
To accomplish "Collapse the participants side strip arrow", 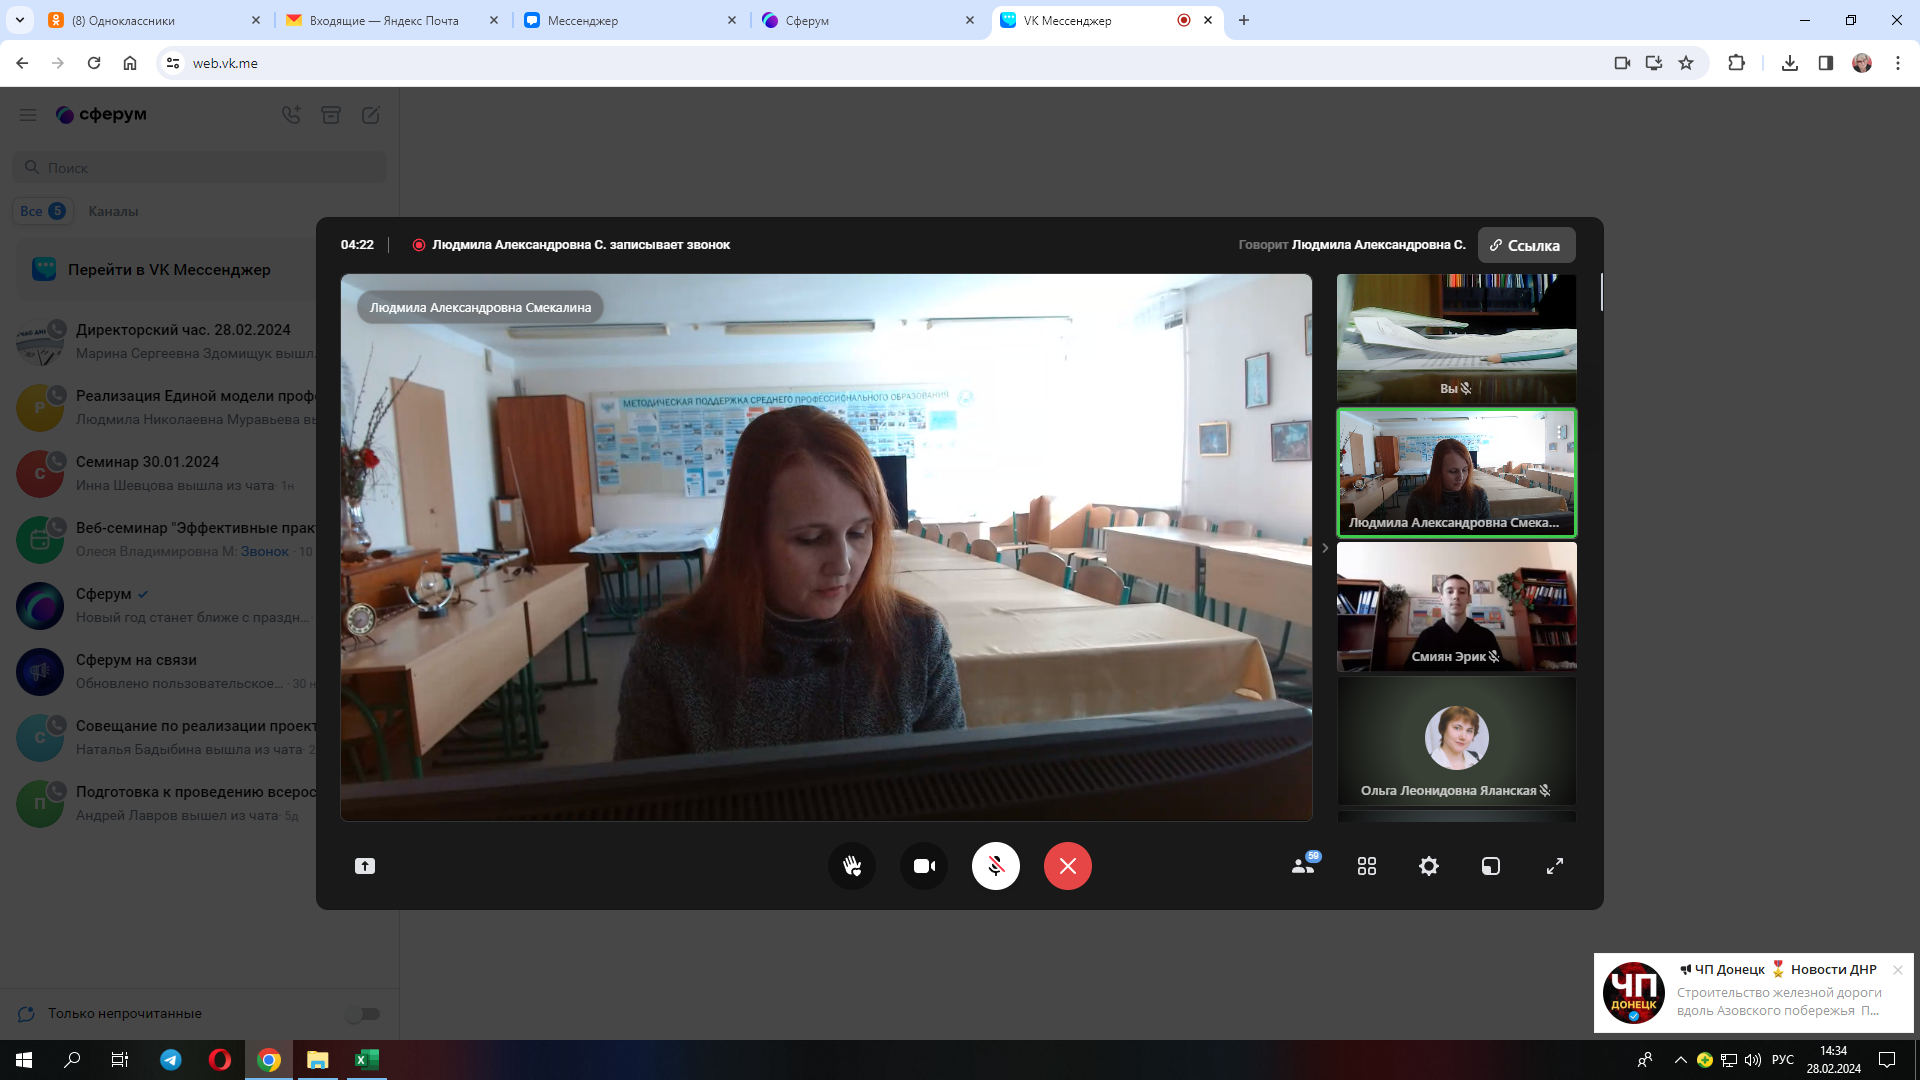I will click(x=1325, y=548).
